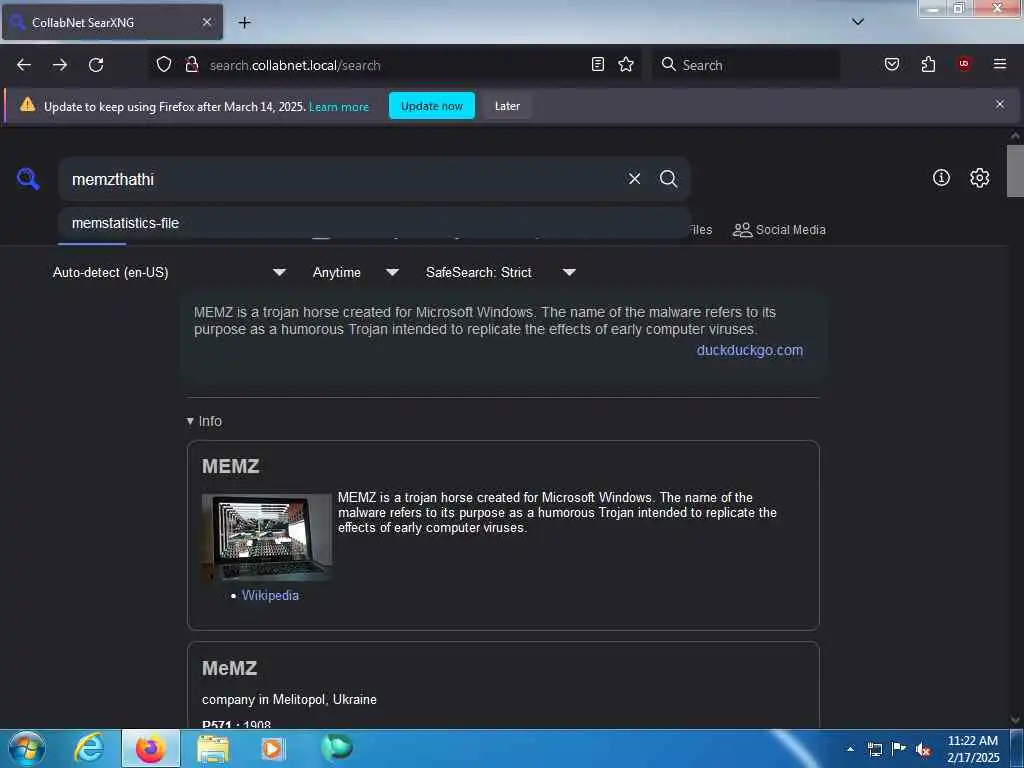Click the MEMZ laptop thumbnail image
The width and height of the screenshot is (1024, 768).
(266, 537)
